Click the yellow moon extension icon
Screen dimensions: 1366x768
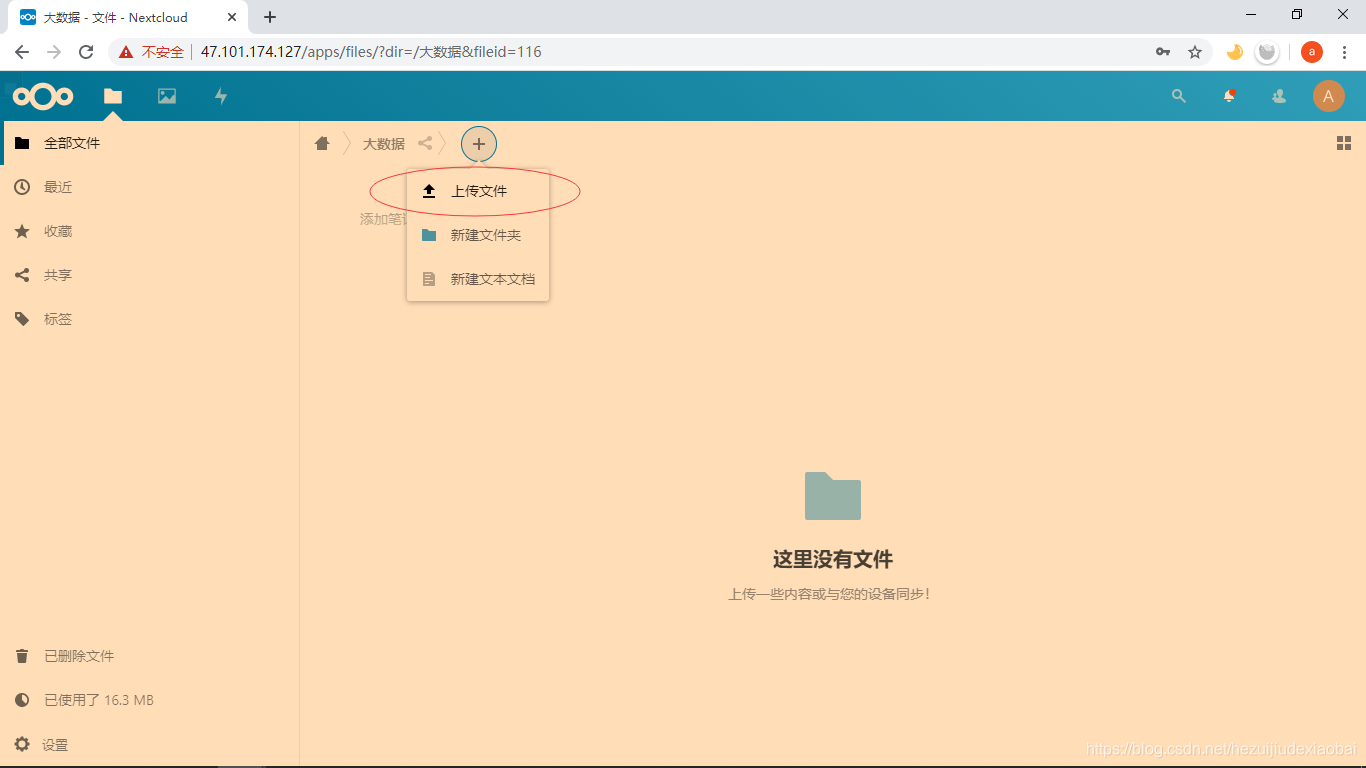pos(1235,52)
